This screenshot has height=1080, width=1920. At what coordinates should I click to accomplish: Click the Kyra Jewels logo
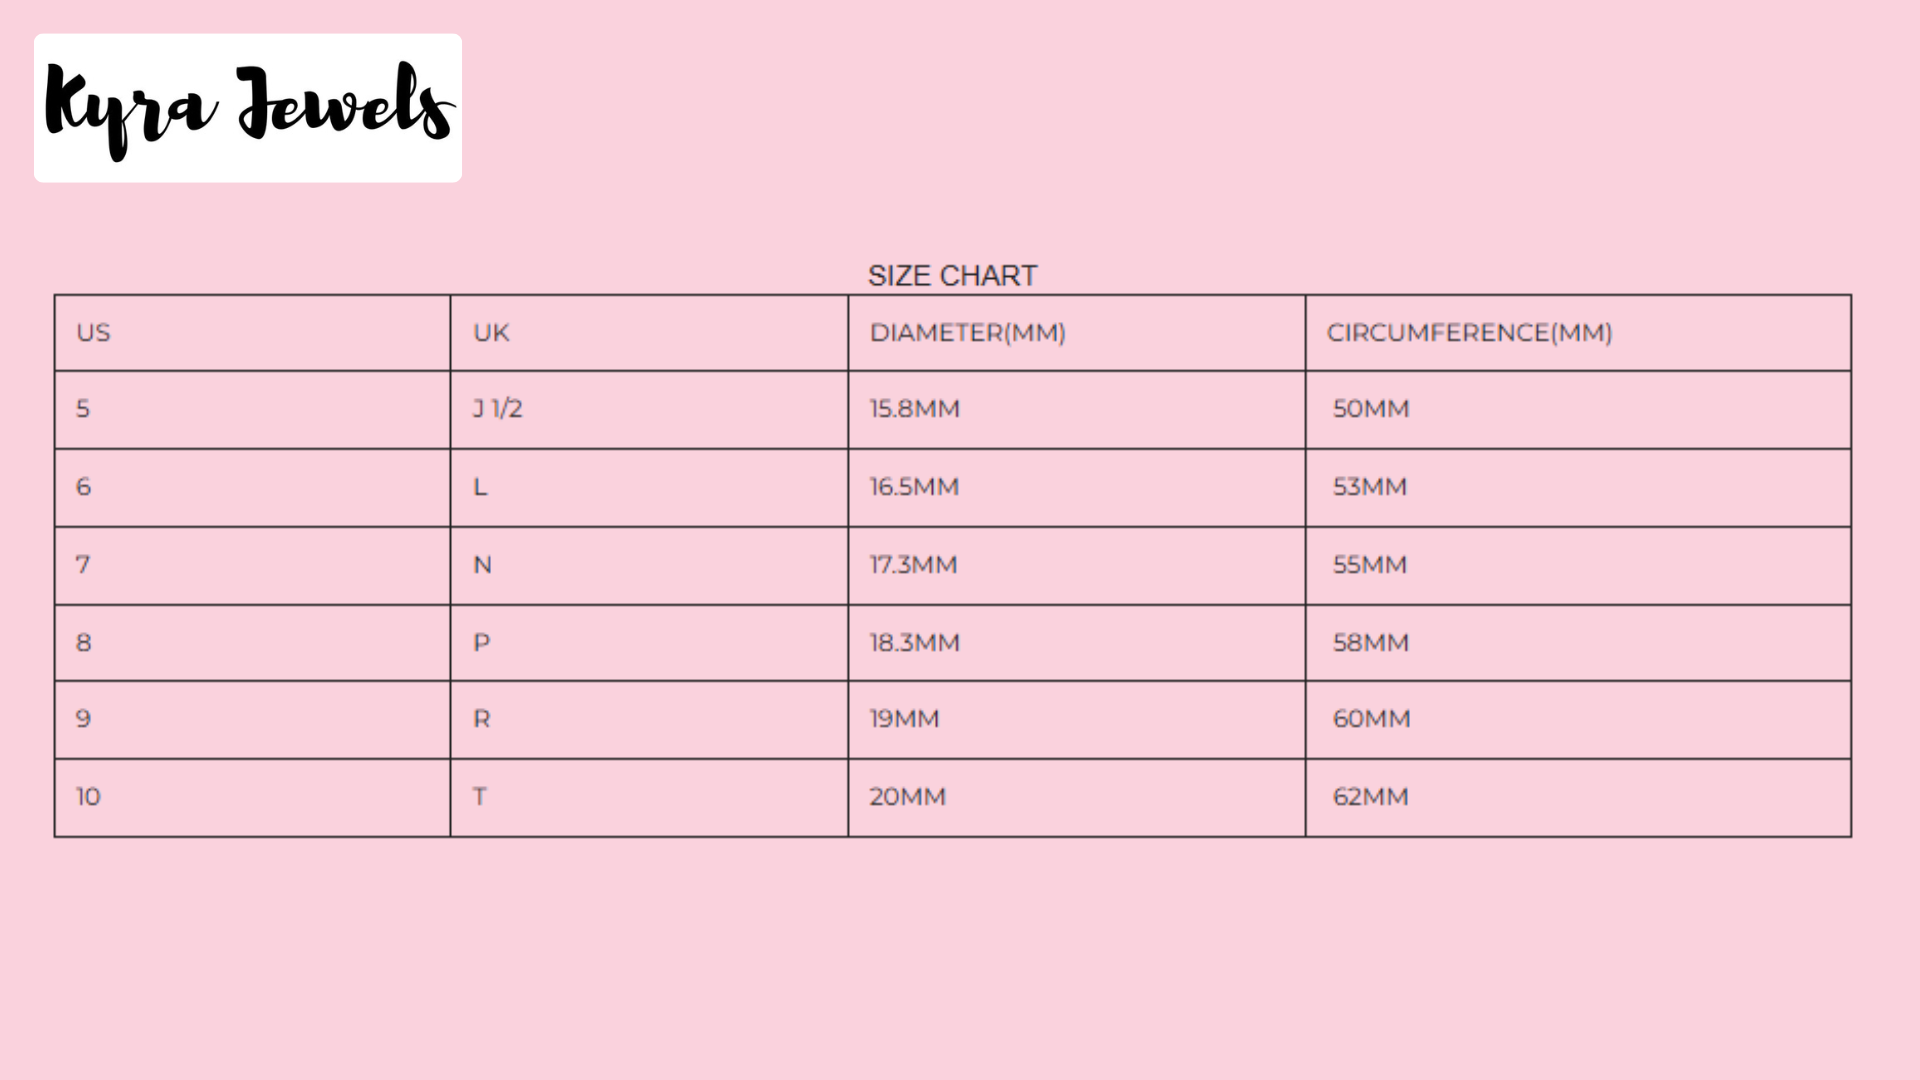(247, 108)
